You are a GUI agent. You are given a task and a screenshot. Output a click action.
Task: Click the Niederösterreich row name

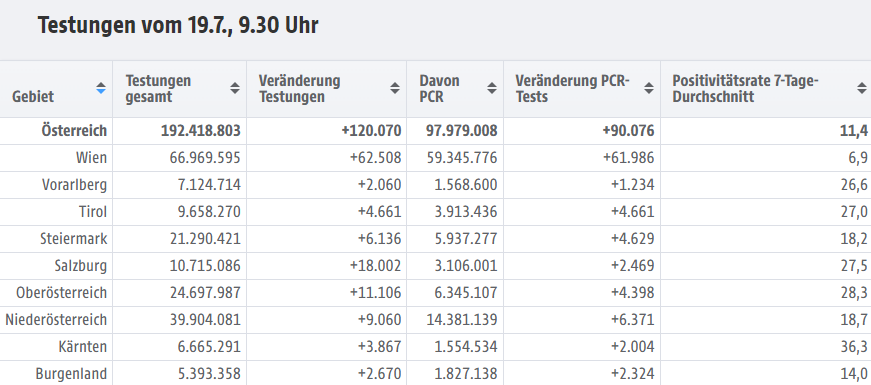tap(56, 320)
